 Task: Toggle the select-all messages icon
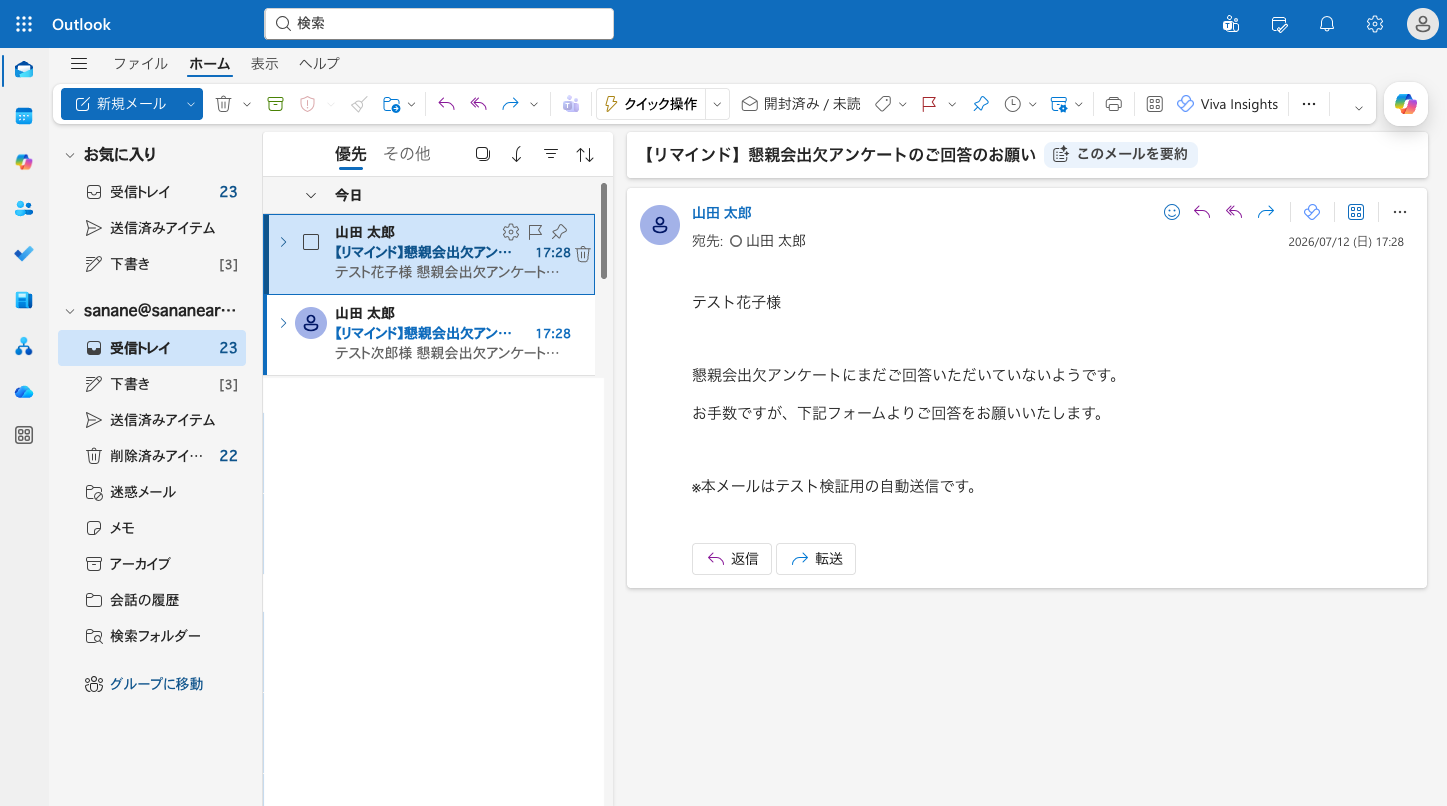point(483,154)
